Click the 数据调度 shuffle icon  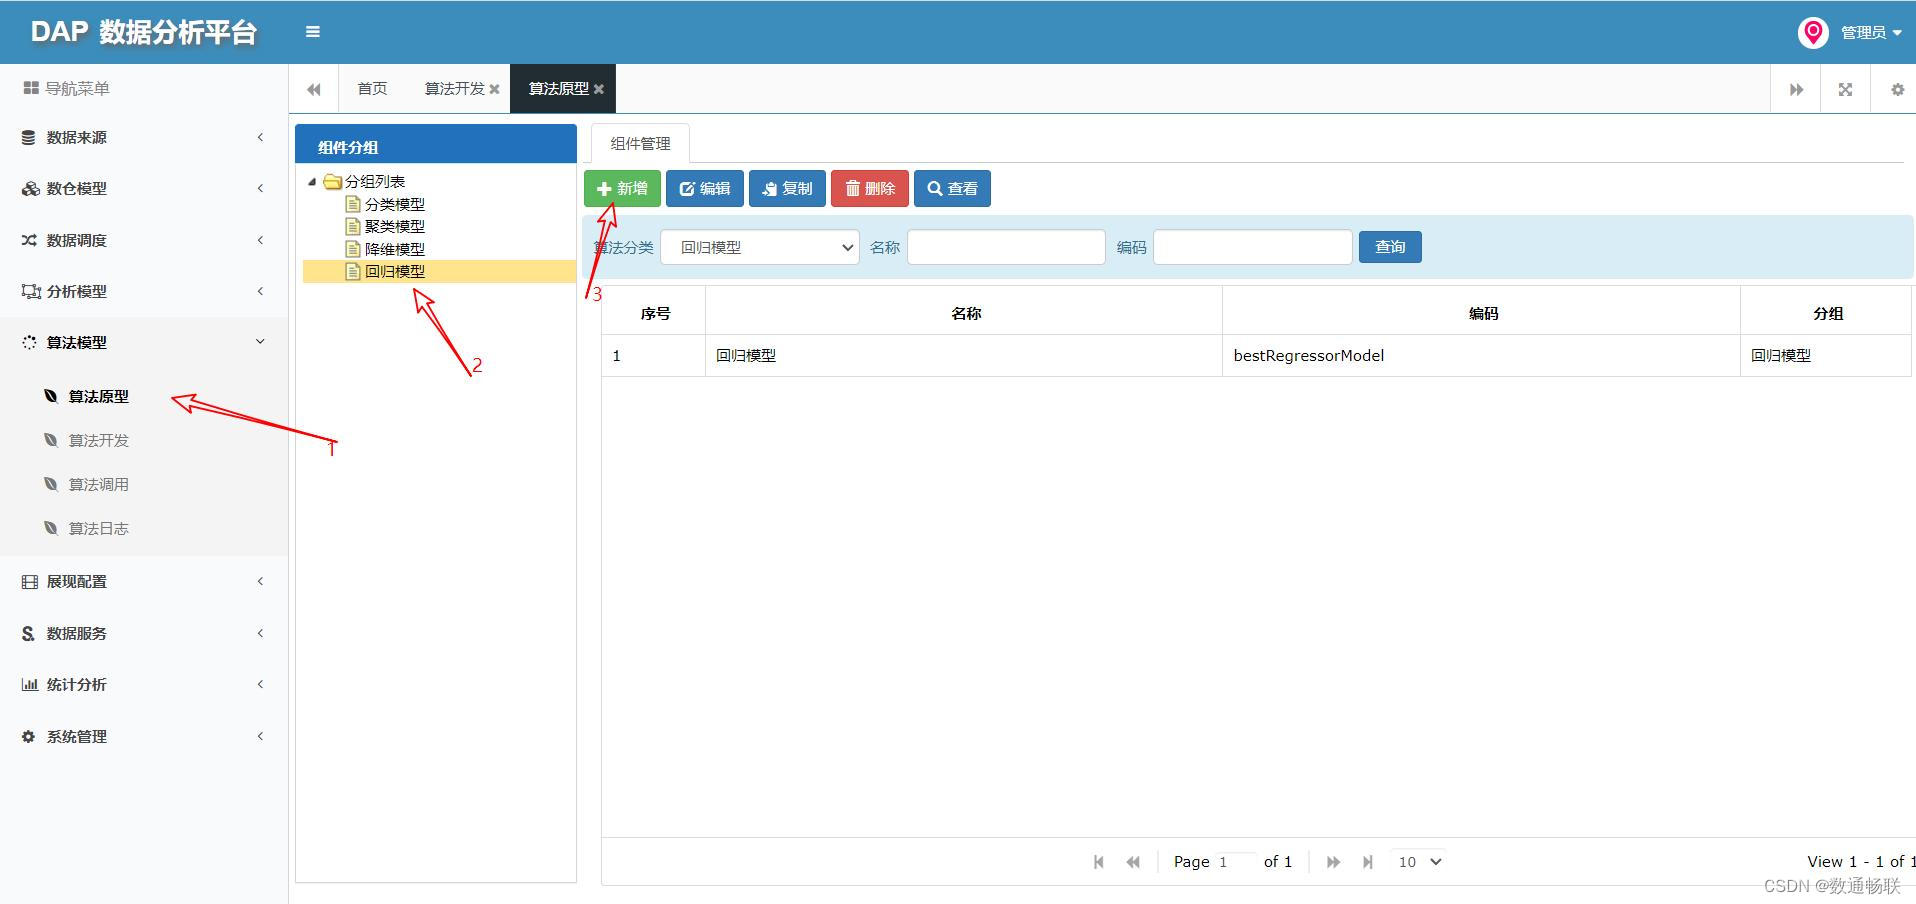[x=29, y=241]
